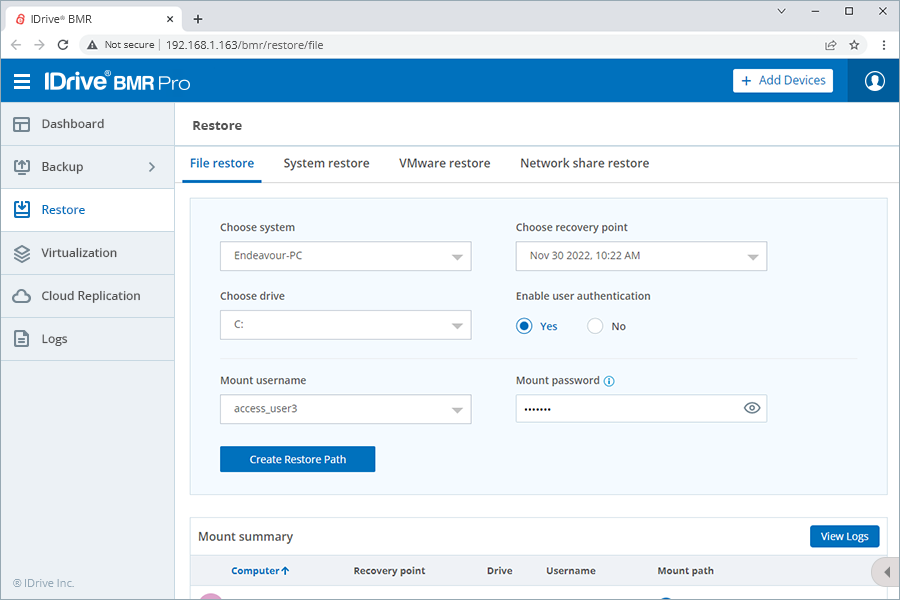900x600 pixels.
Task: Open the Logs sidebar icon
Action: (22, 338)
